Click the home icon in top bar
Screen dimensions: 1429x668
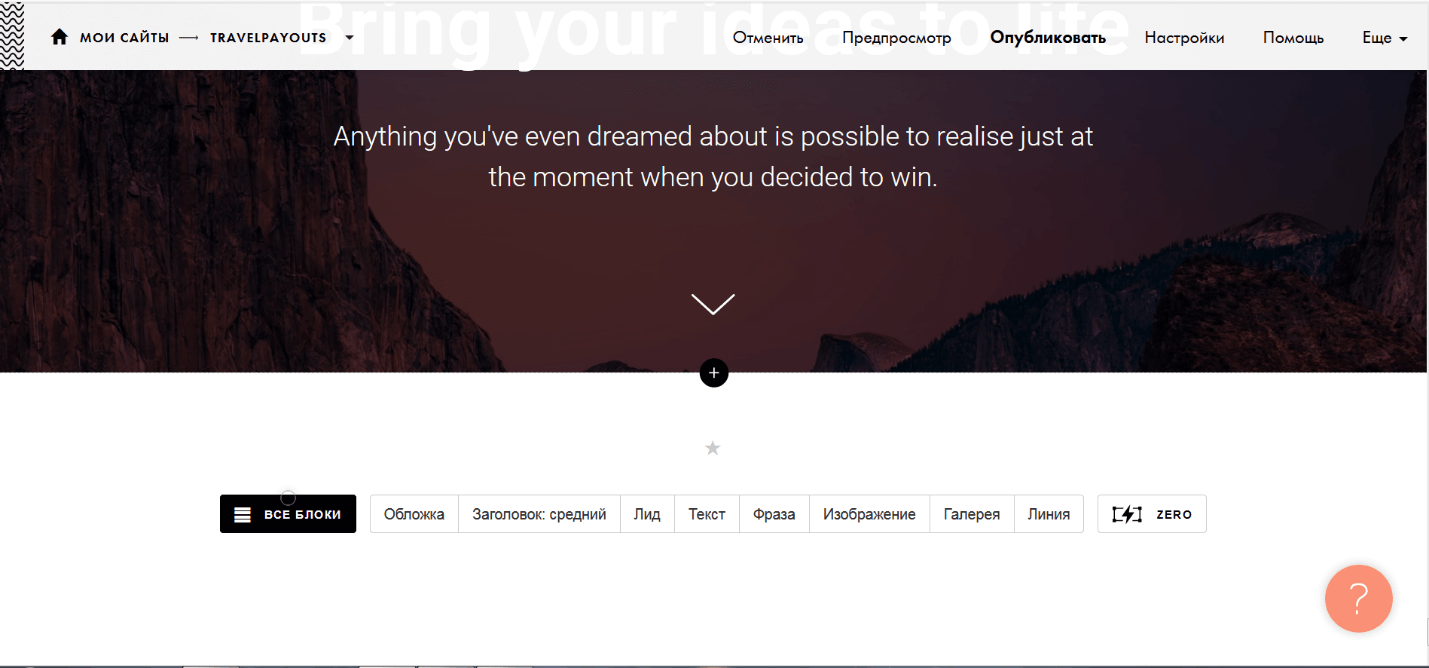59,38
